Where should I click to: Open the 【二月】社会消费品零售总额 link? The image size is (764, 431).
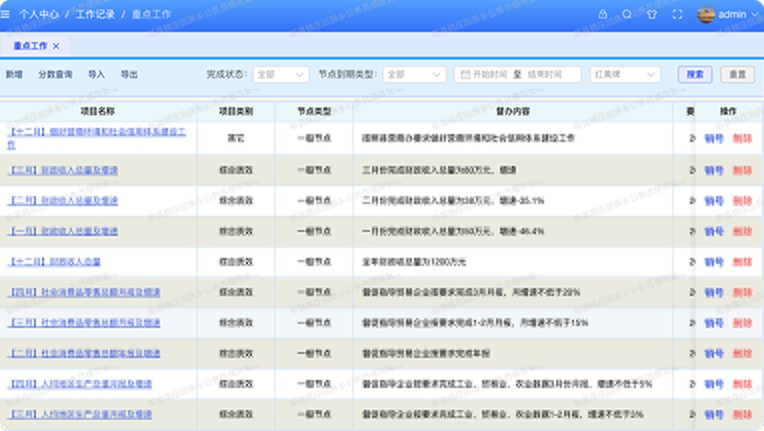(x=84, y=354)
